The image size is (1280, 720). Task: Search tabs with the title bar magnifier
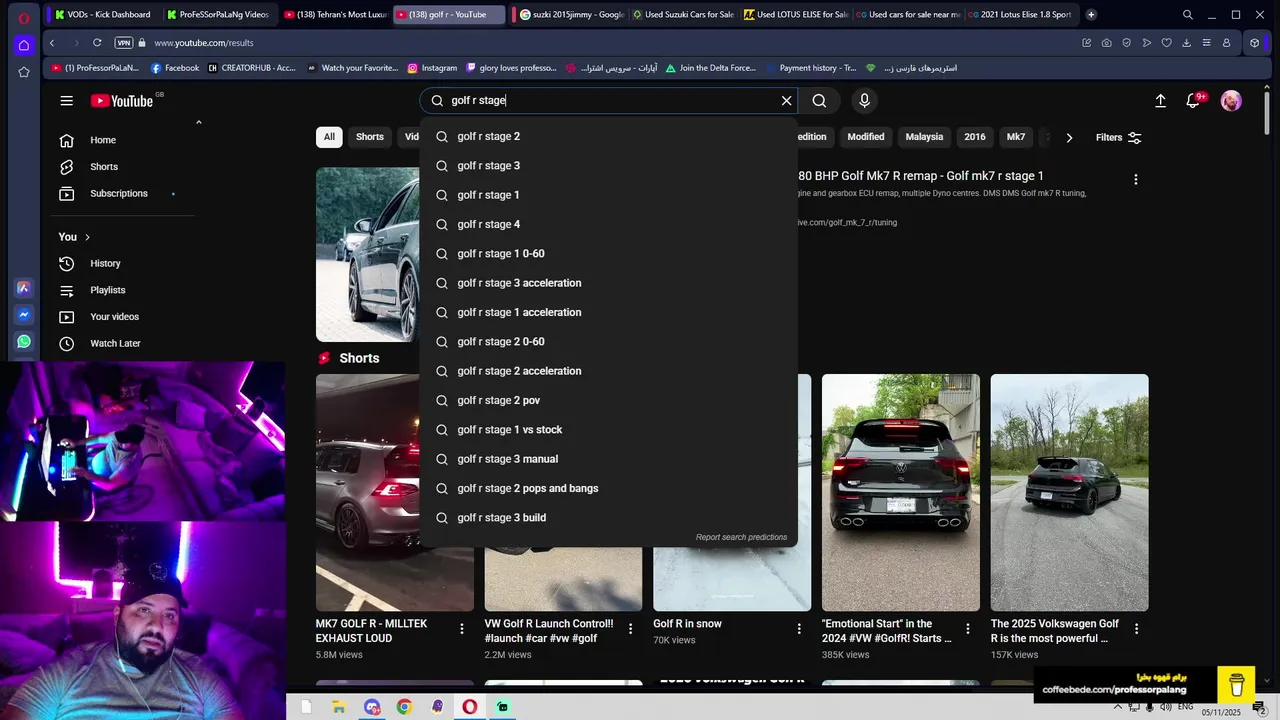[x=1187, y=15]
